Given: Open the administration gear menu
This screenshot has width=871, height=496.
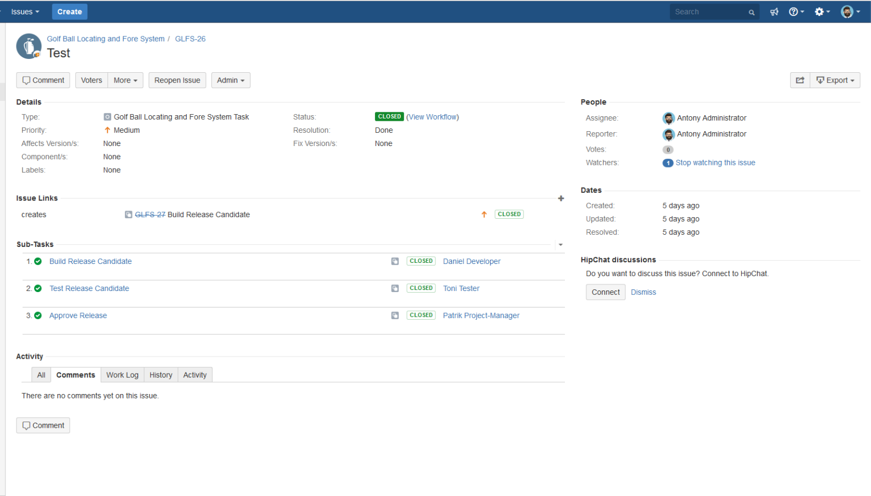Looking at the screenshot, I should coord(822,12).
